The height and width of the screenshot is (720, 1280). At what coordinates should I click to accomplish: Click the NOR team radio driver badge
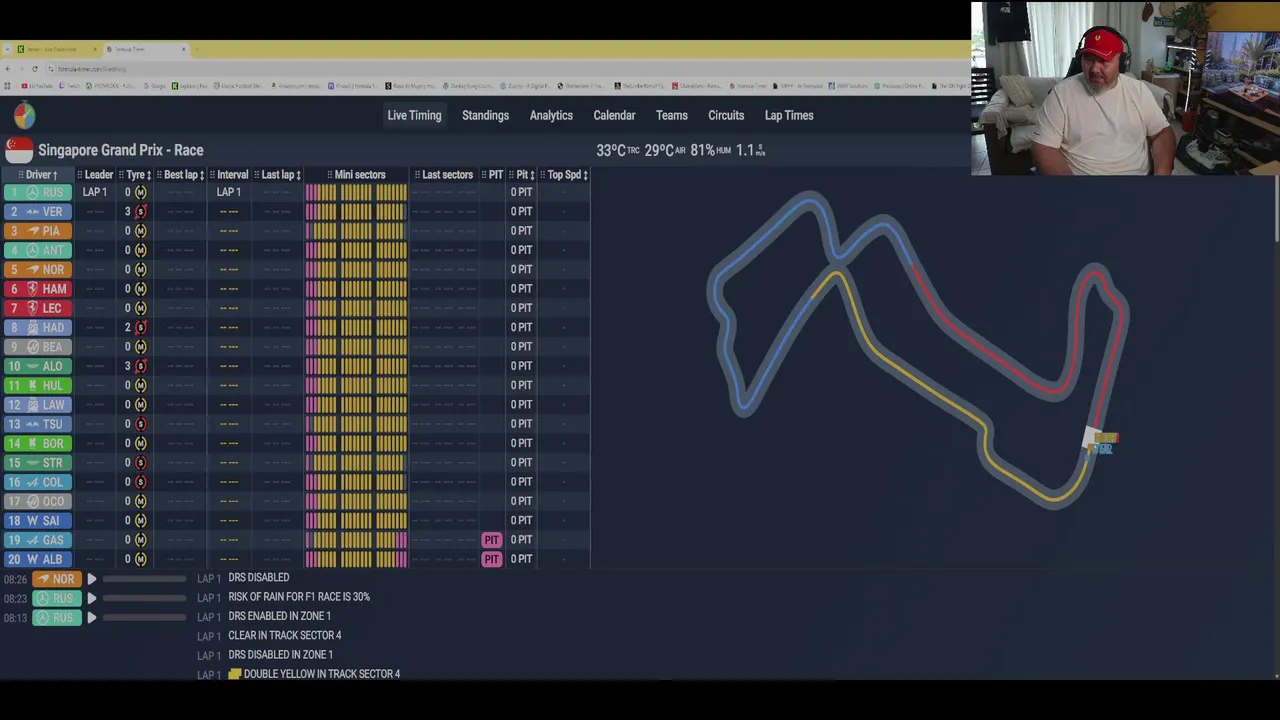56,579
